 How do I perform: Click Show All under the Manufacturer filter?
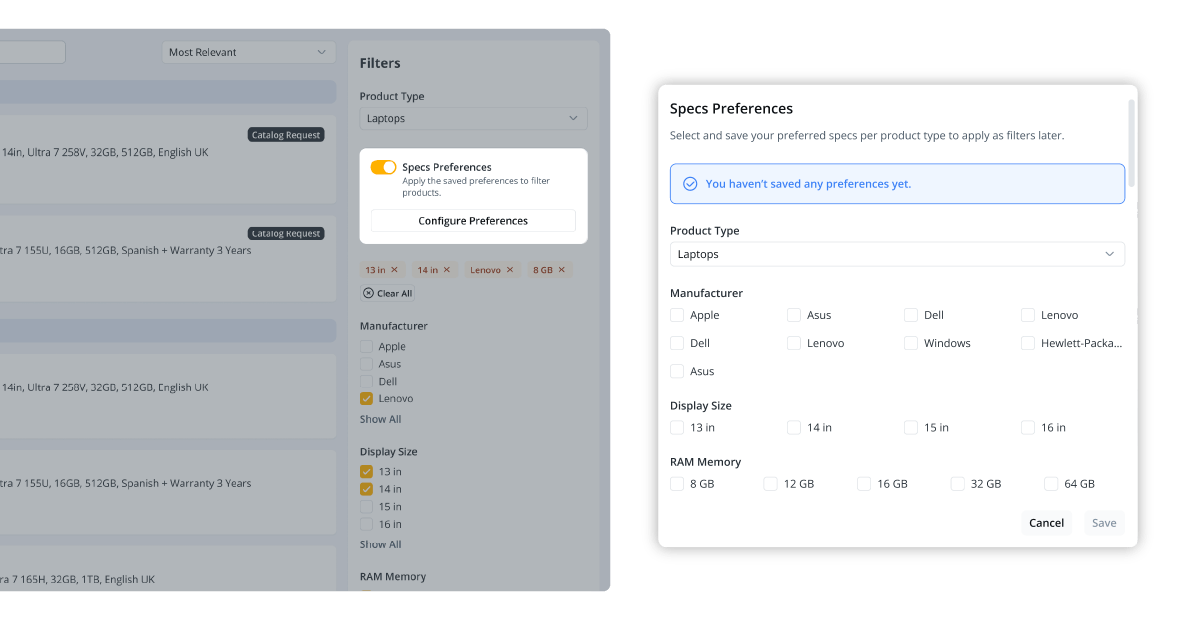[x=380, y=419]
